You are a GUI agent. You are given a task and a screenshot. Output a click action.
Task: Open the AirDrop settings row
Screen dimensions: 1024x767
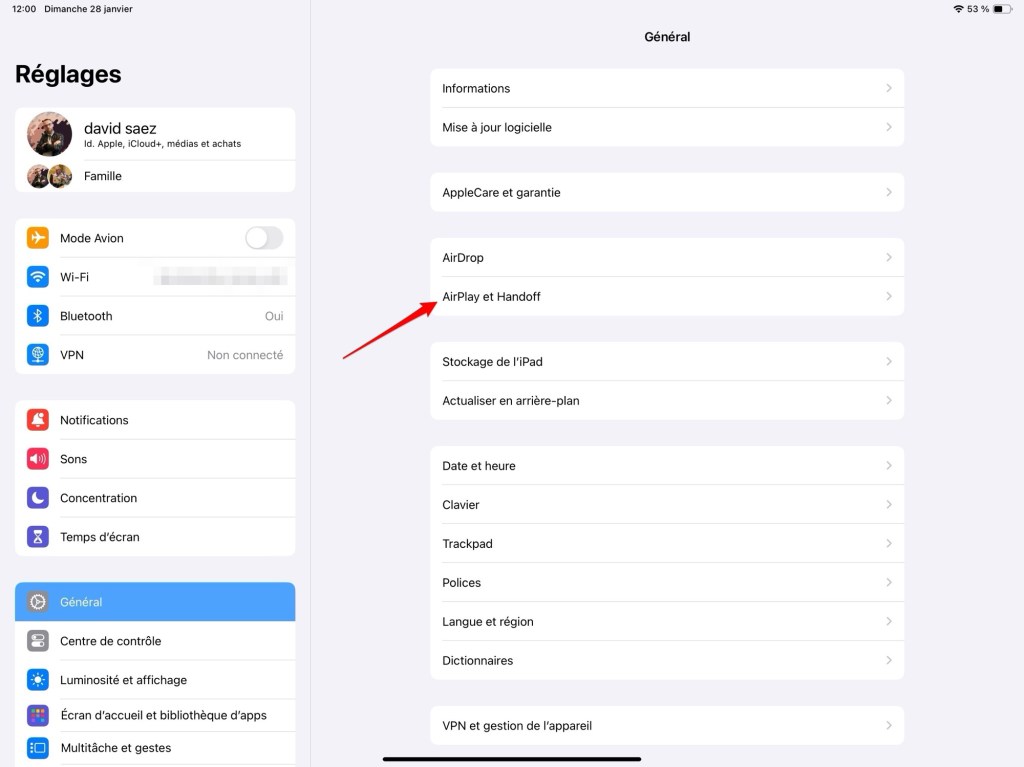pyautogui.click(x=667, y=258)
